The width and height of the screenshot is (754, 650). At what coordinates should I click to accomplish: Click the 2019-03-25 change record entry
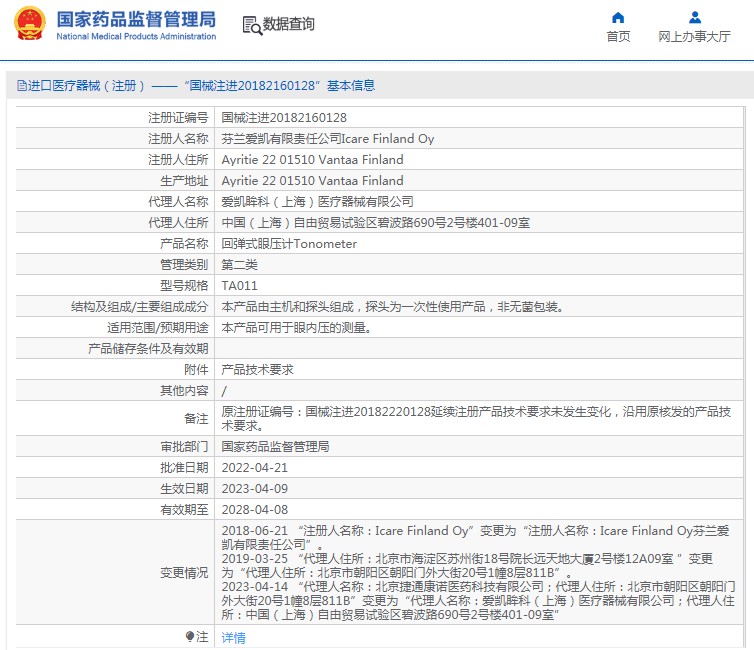[467, 565]
